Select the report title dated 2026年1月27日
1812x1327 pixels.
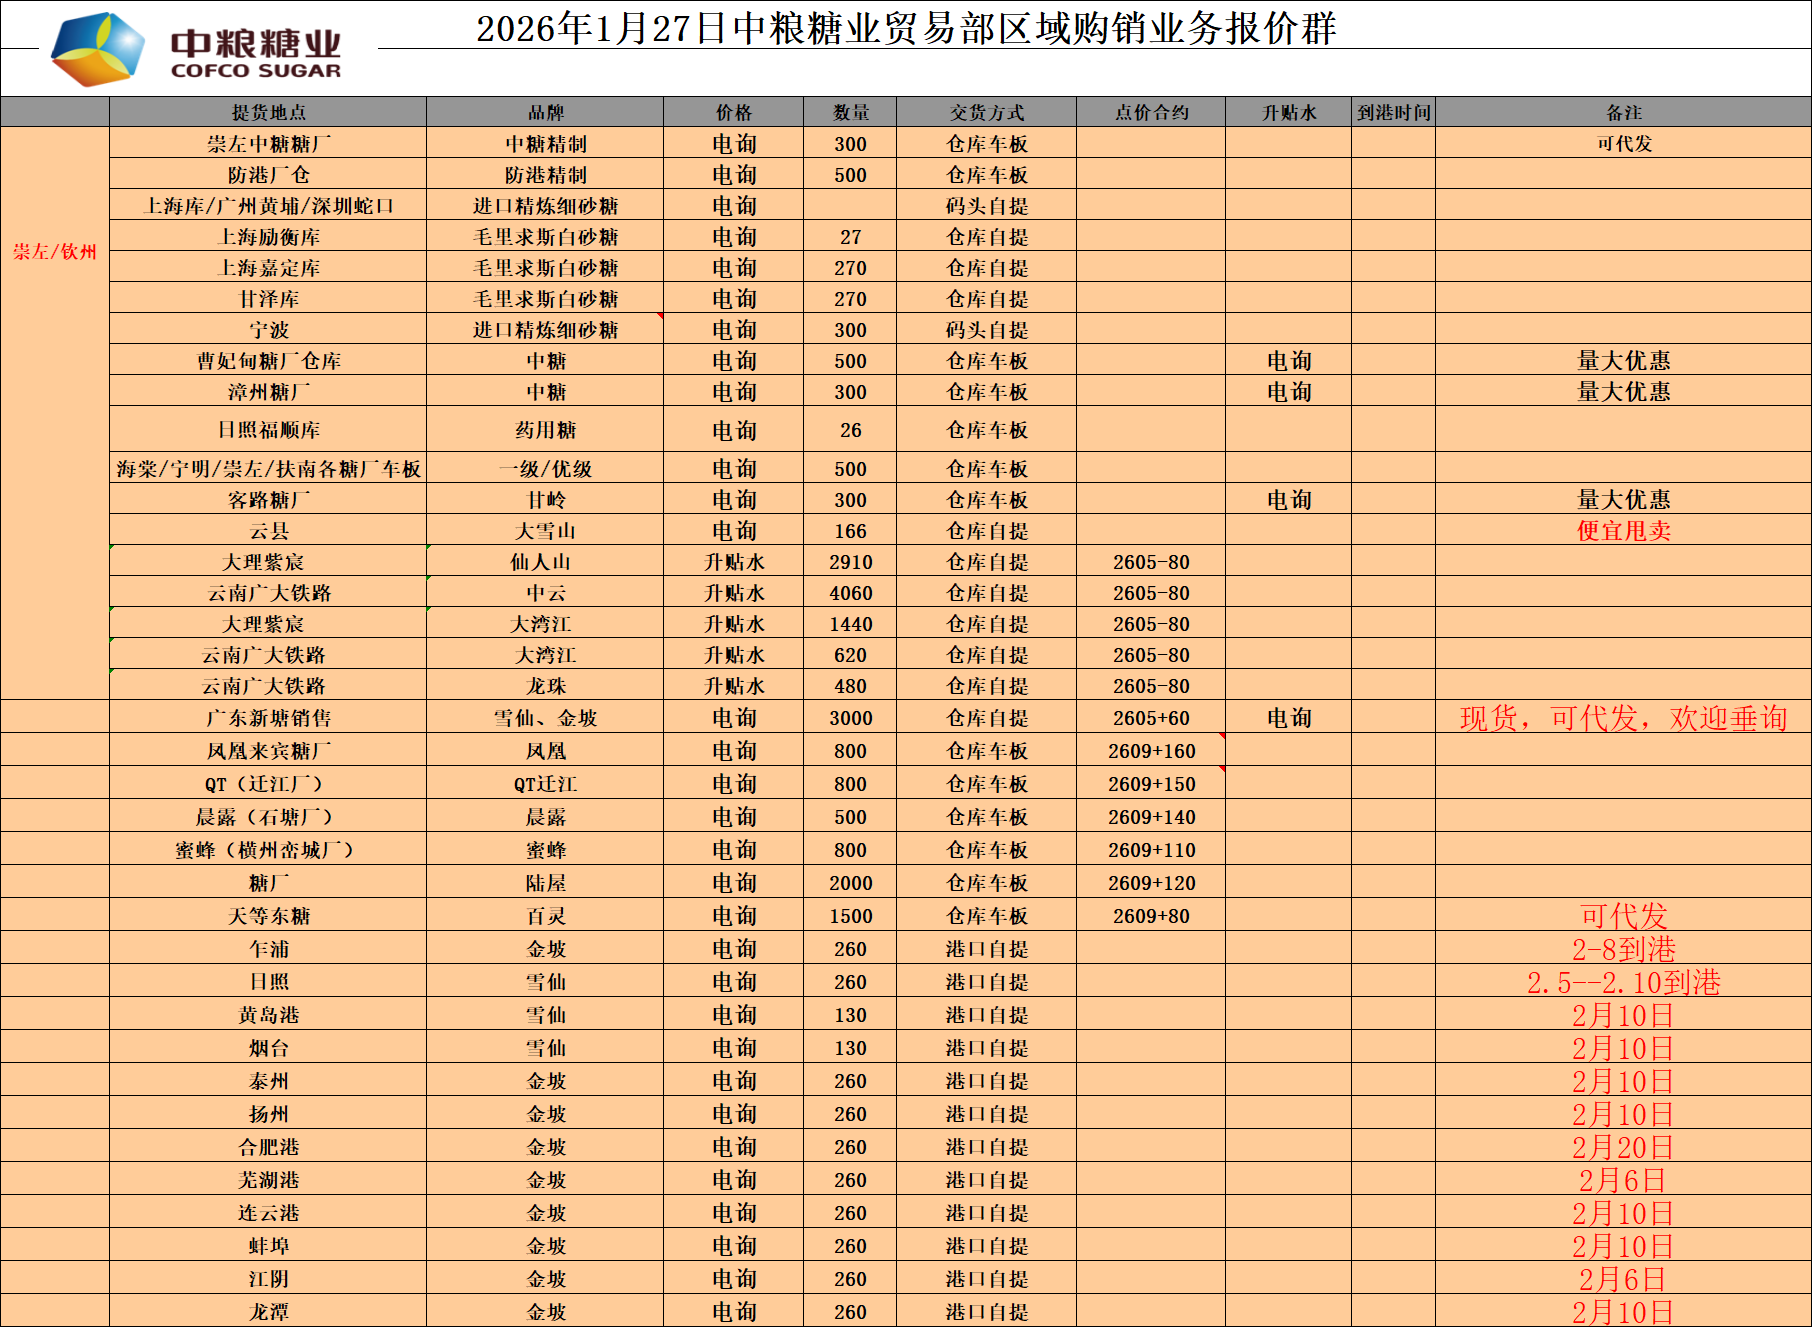(905, 28)
